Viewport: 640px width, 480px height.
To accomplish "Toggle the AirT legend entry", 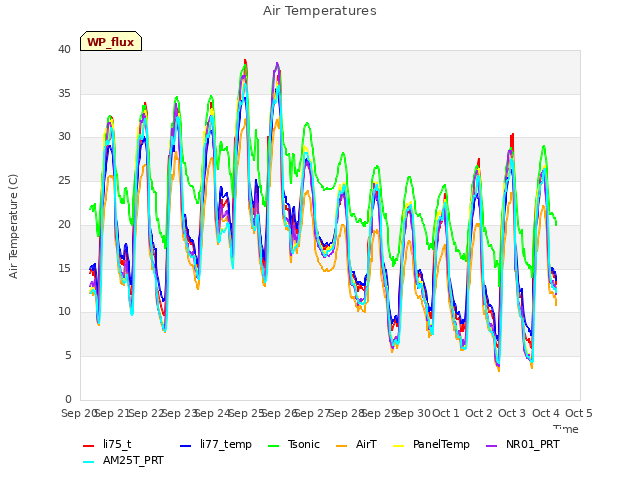I will click(356, 444).
